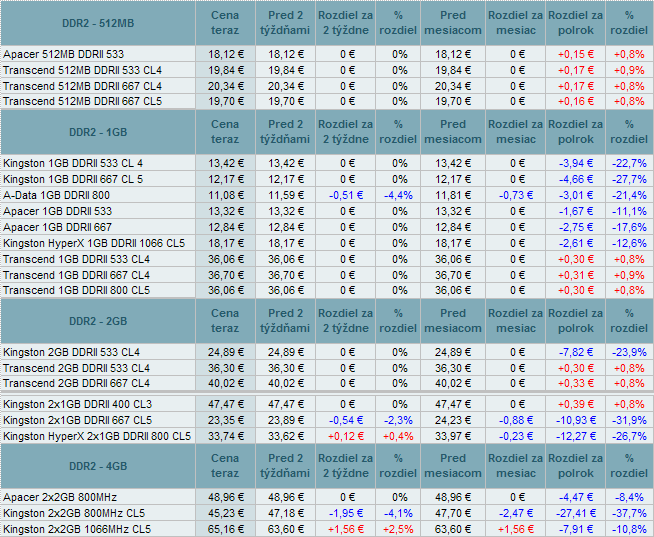The image size is (654, 537).
Task: Click the -31,9% half-year percent cell
Action: [x=629, y=420]
